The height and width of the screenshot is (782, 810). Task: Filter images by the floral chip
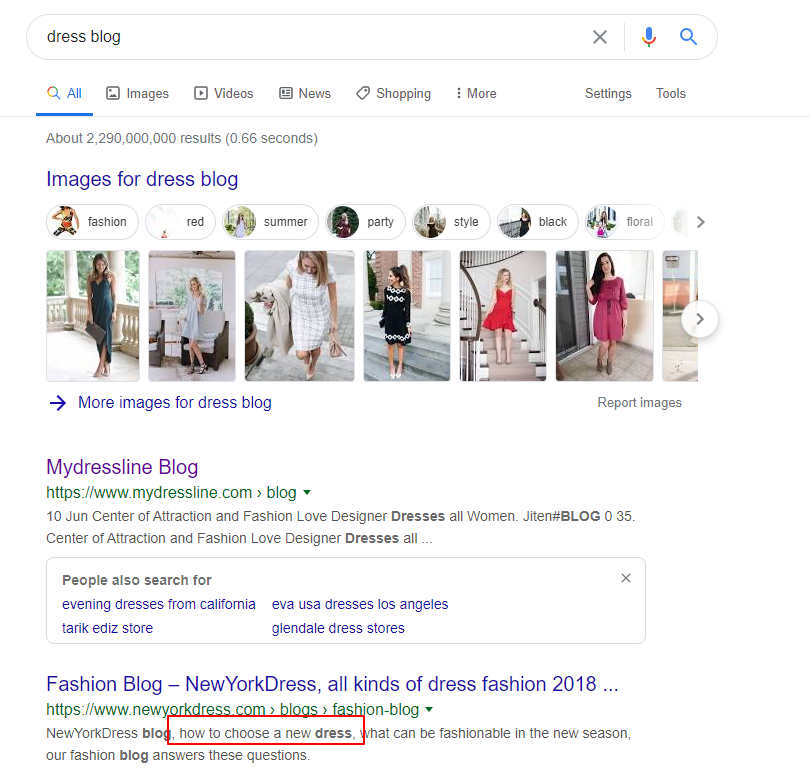click(625, 222)
